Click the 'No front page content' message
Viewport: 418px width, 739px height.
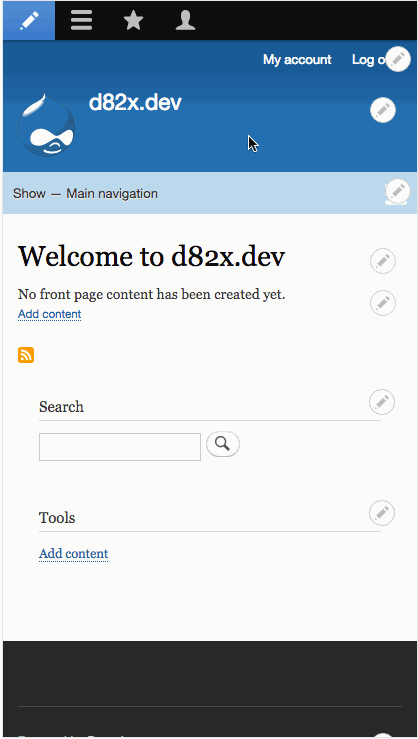coord(152,295)
